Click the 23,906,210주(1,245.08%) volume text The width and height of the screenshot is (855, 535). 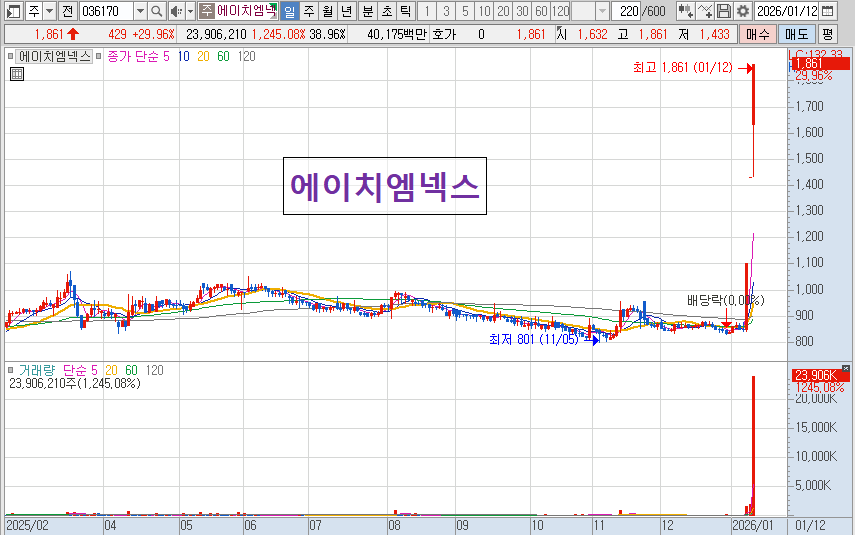click(75, 383)
